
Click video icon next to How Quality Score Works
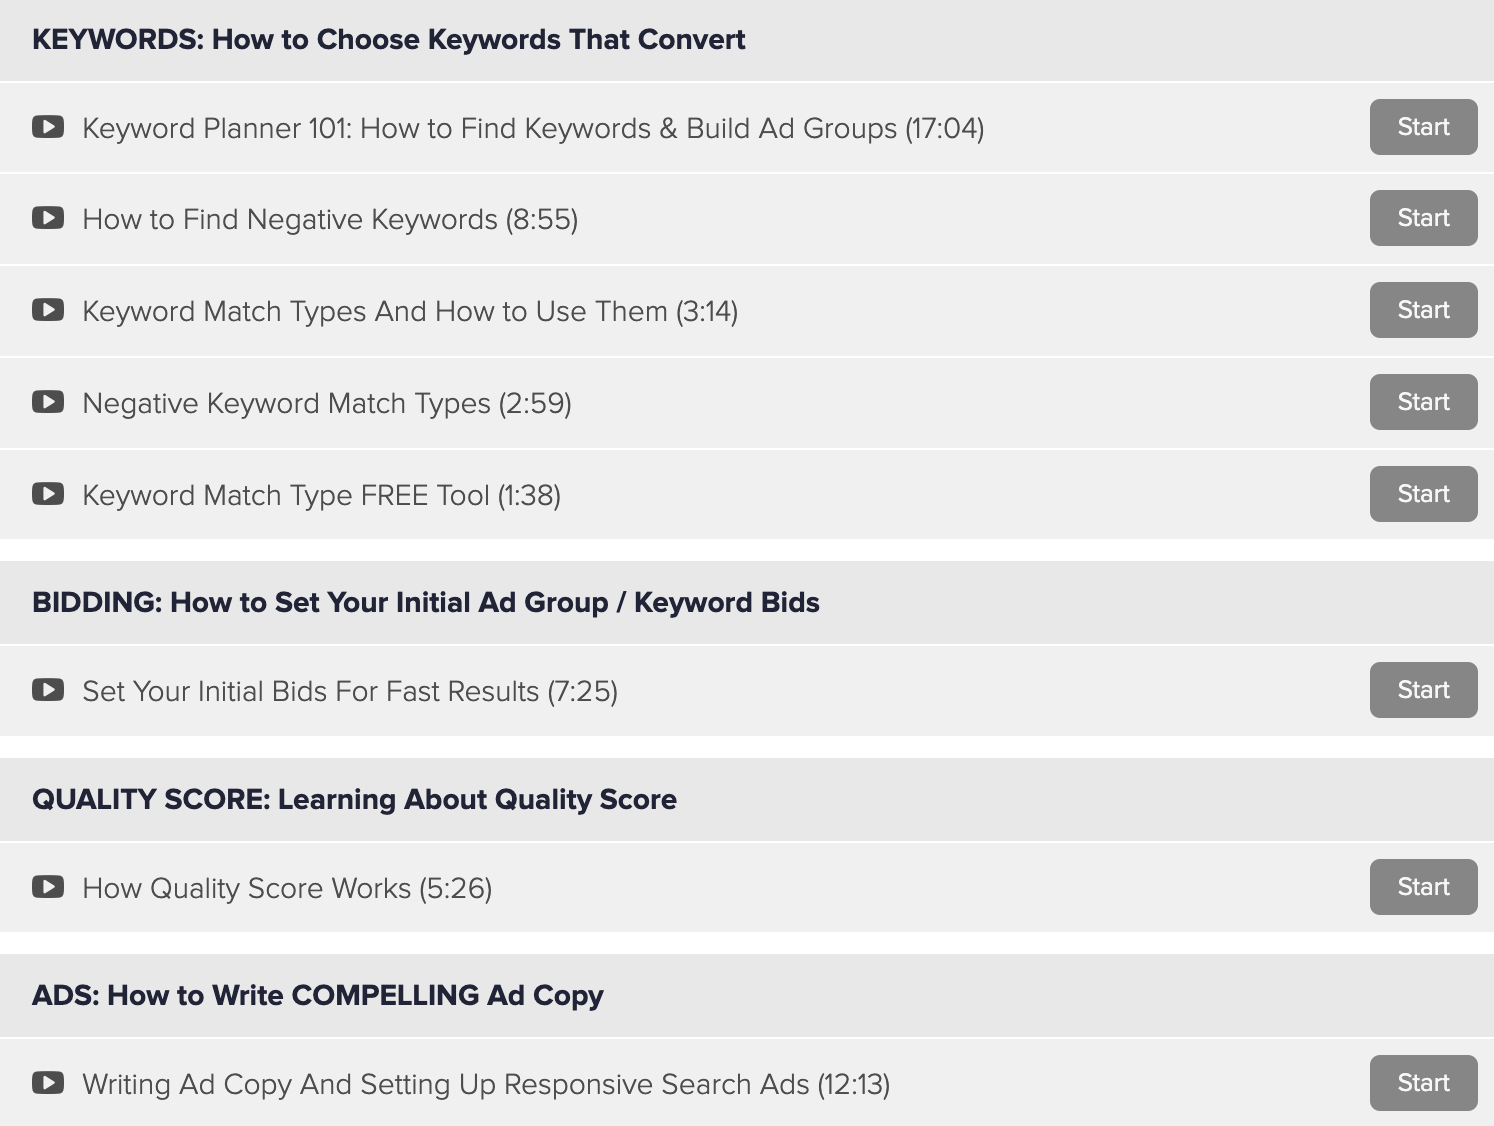(48, 887)
